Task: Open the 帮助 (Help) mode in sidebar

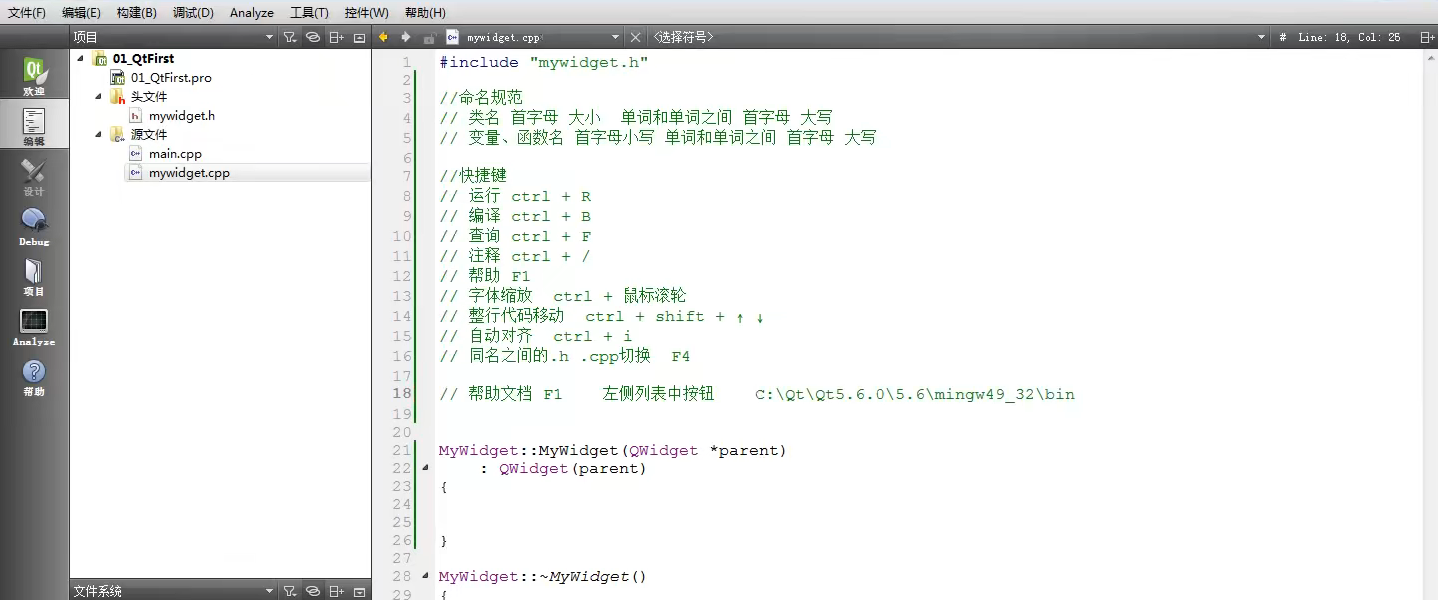Action: 34,377
